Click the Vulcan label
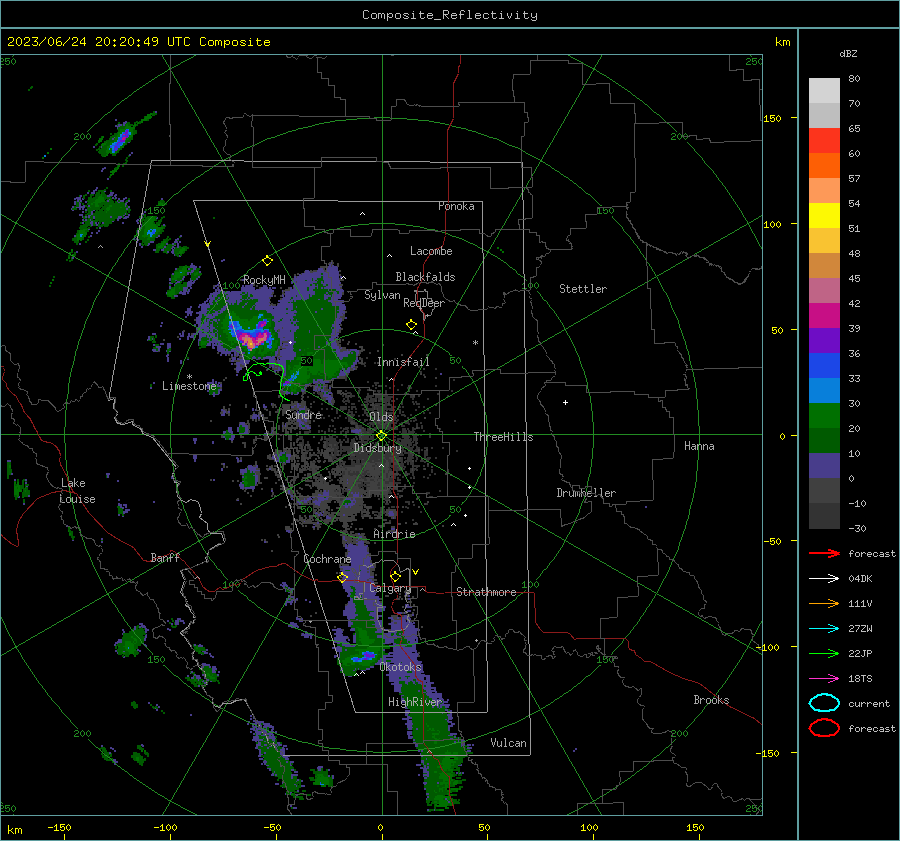Image resolution: width=900 pixels, height=841 pixels. coord(508,743)
